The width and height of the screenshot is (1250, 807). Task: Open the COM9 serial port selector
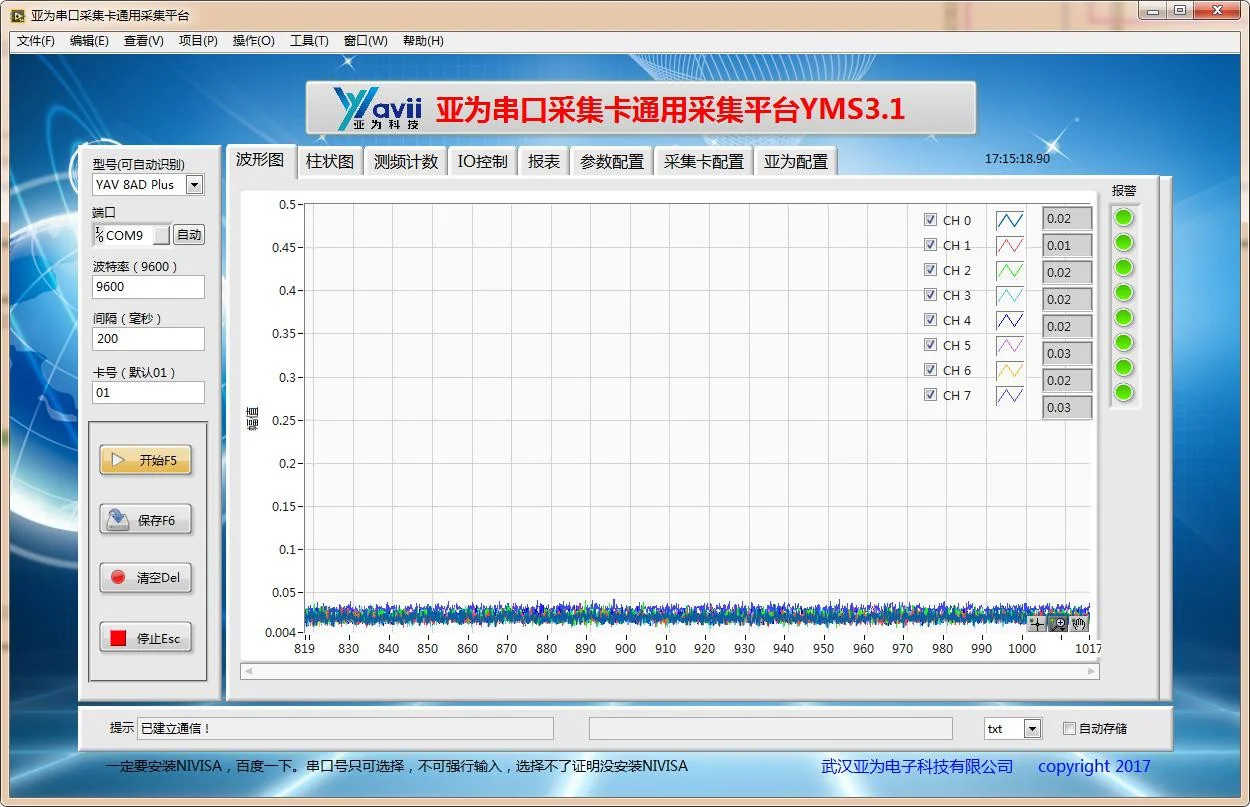click(132, 235)
